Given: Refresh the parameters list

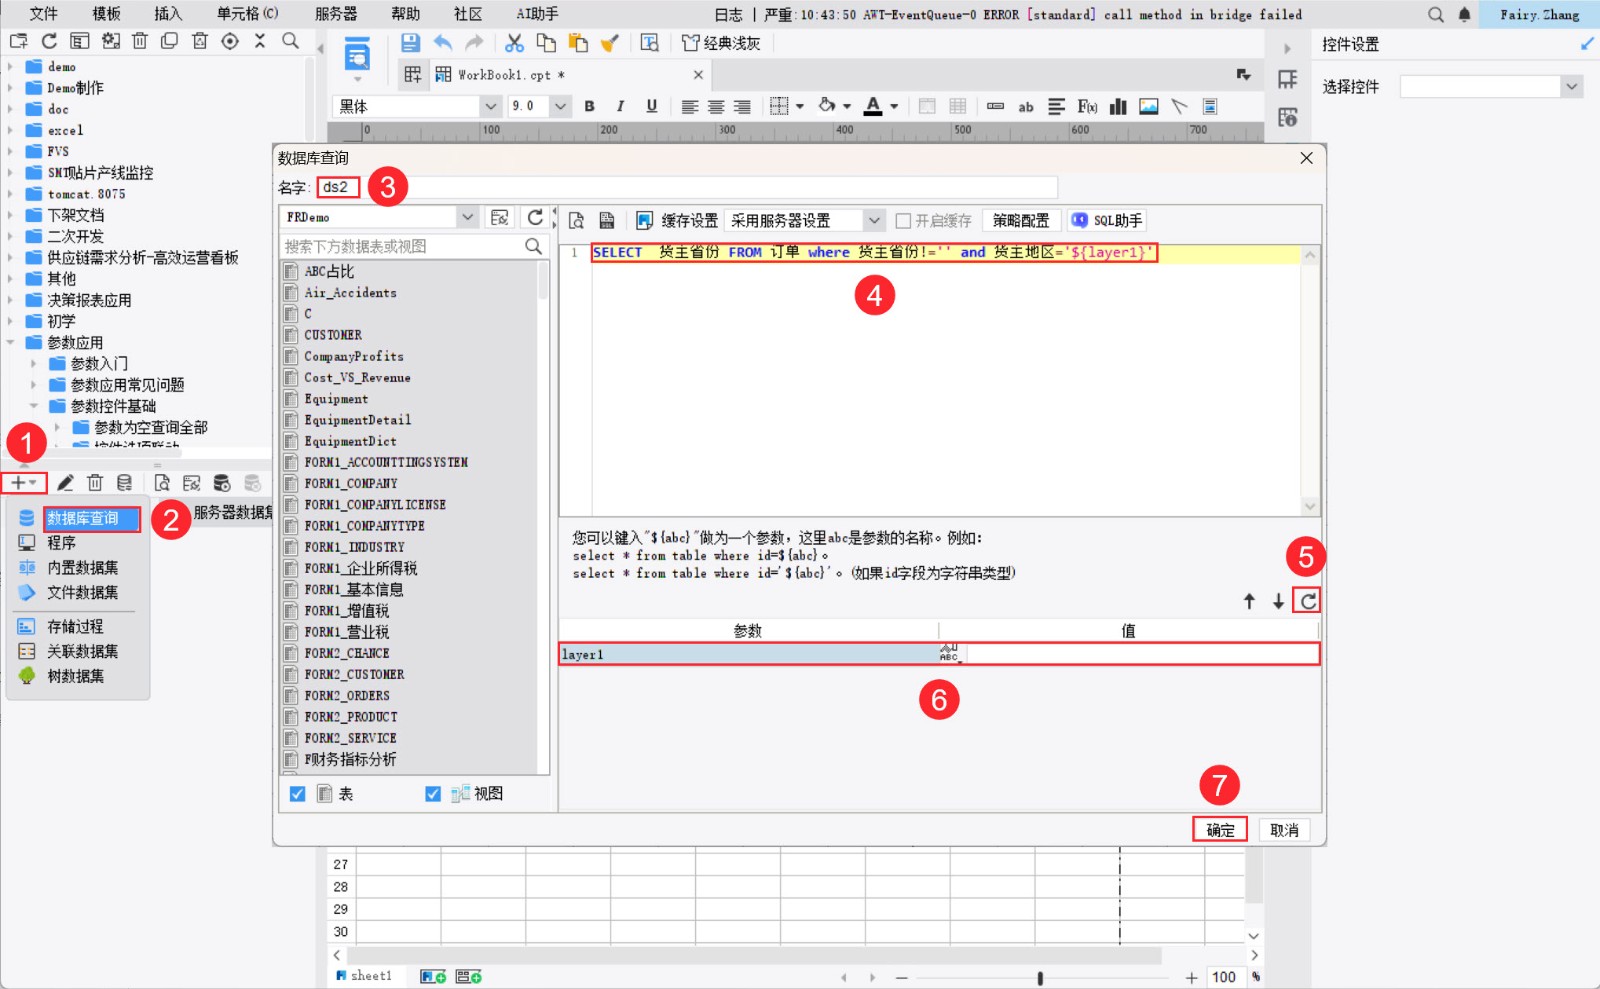Looking at the screenshot, I should (x=1308, y=601).
